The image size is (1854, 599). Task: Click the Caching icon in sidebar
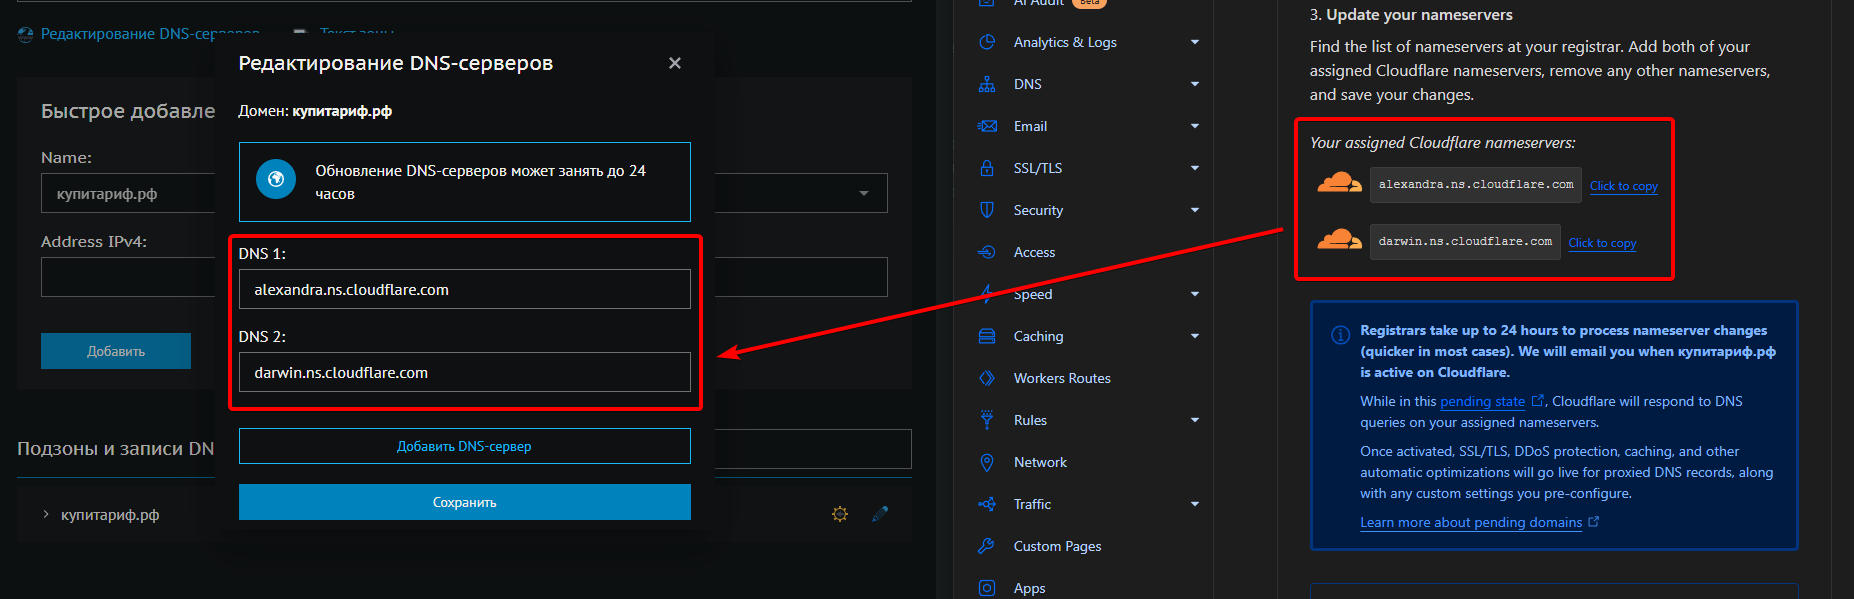[x=987, y=336]
